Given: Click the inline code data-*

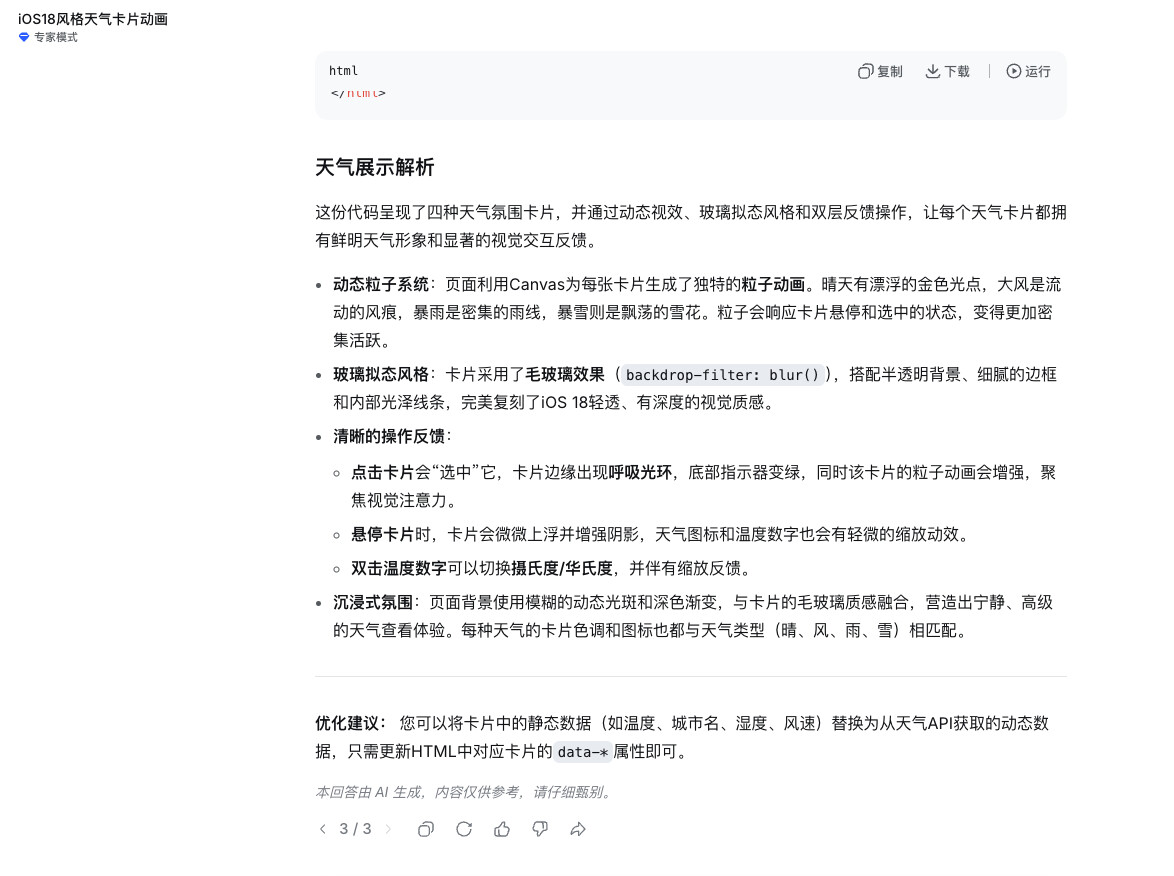Looking at the screenshot, I should click(583, 752).
